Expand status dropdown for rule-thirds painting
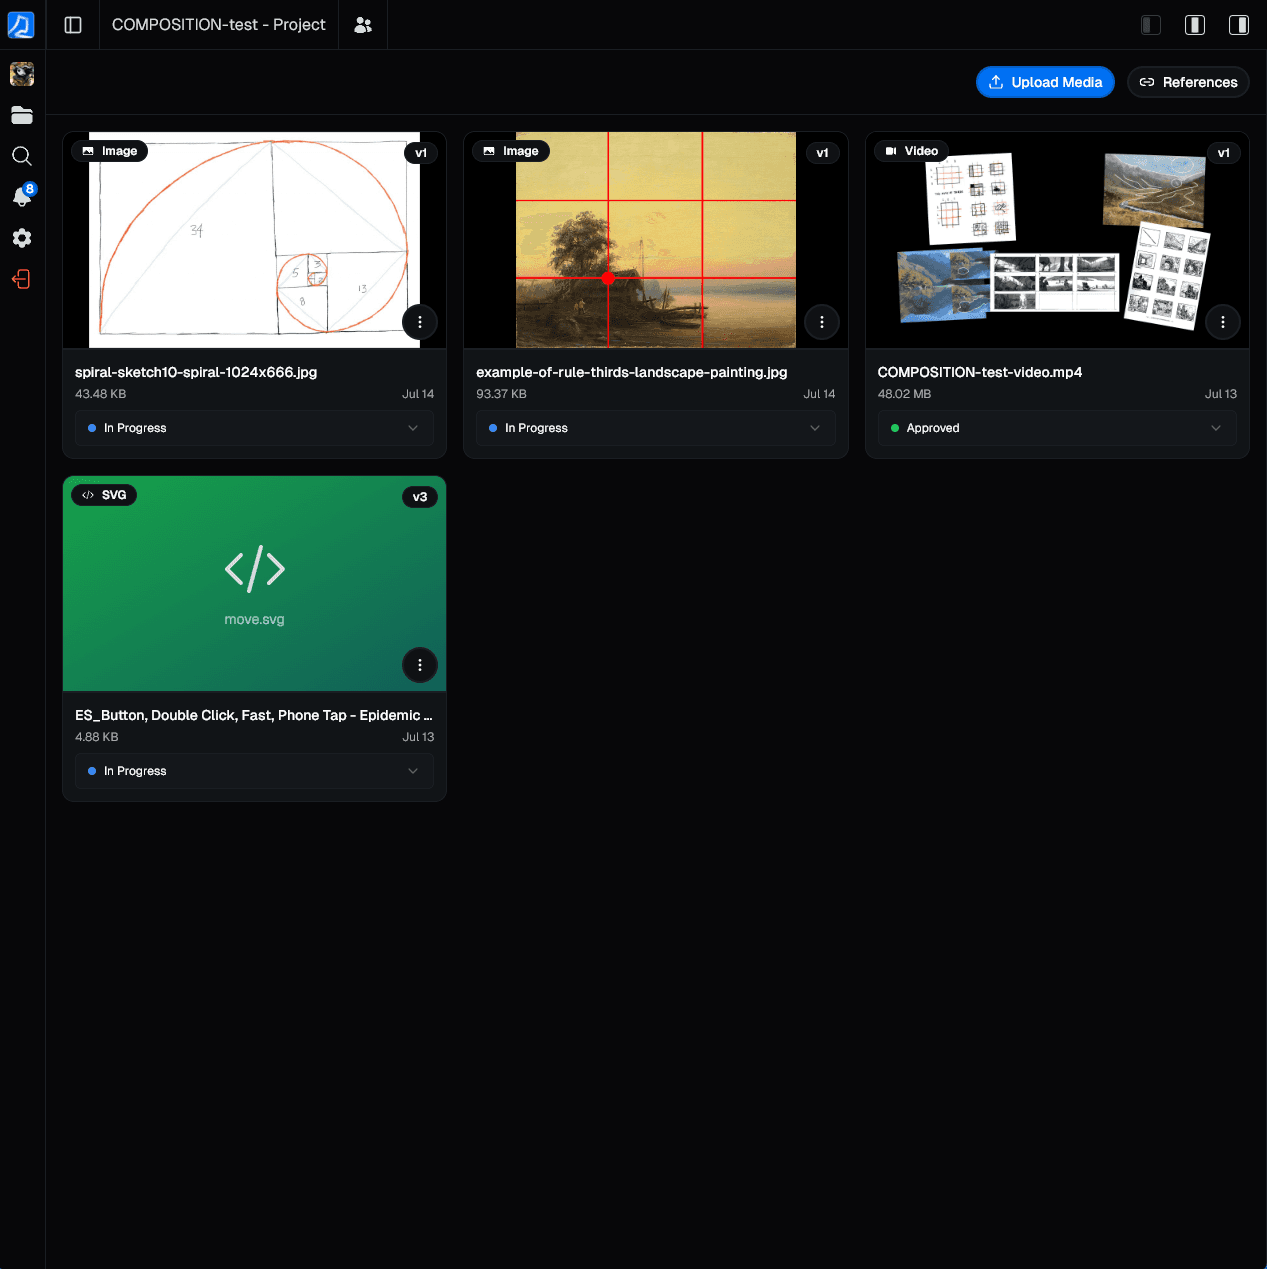This screenshot has height=1269, width=1267. [656, 428]
